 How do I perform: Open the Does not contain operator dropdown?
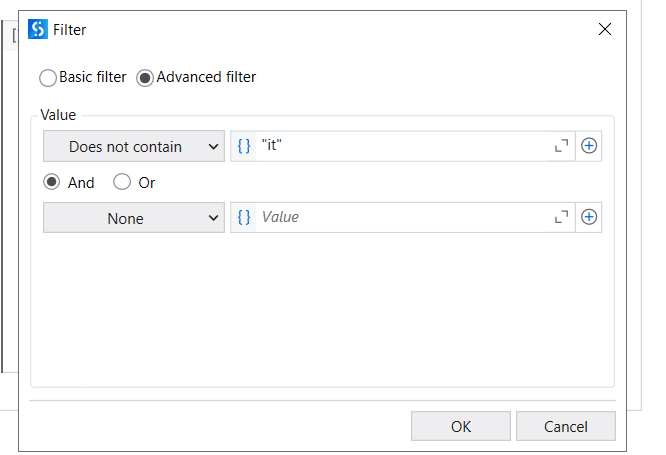click(x=134, y=146)
